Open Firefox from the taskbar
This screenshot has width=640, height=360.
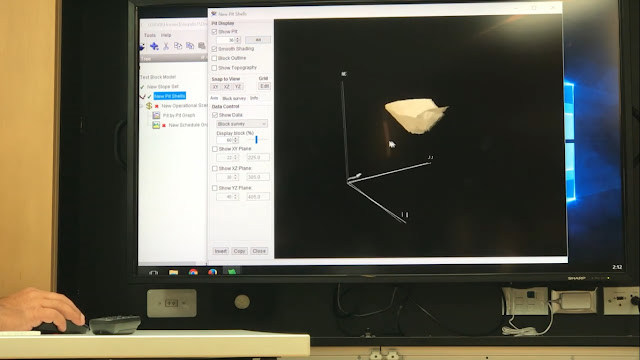click(212, 272)
